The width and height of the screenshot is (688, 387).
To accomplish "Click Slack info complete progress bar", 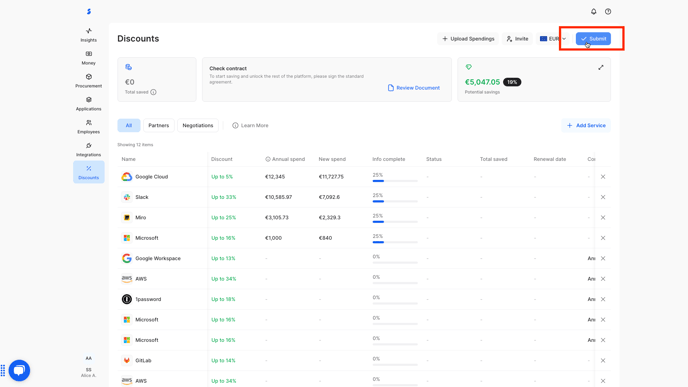I will pos(394,201).
